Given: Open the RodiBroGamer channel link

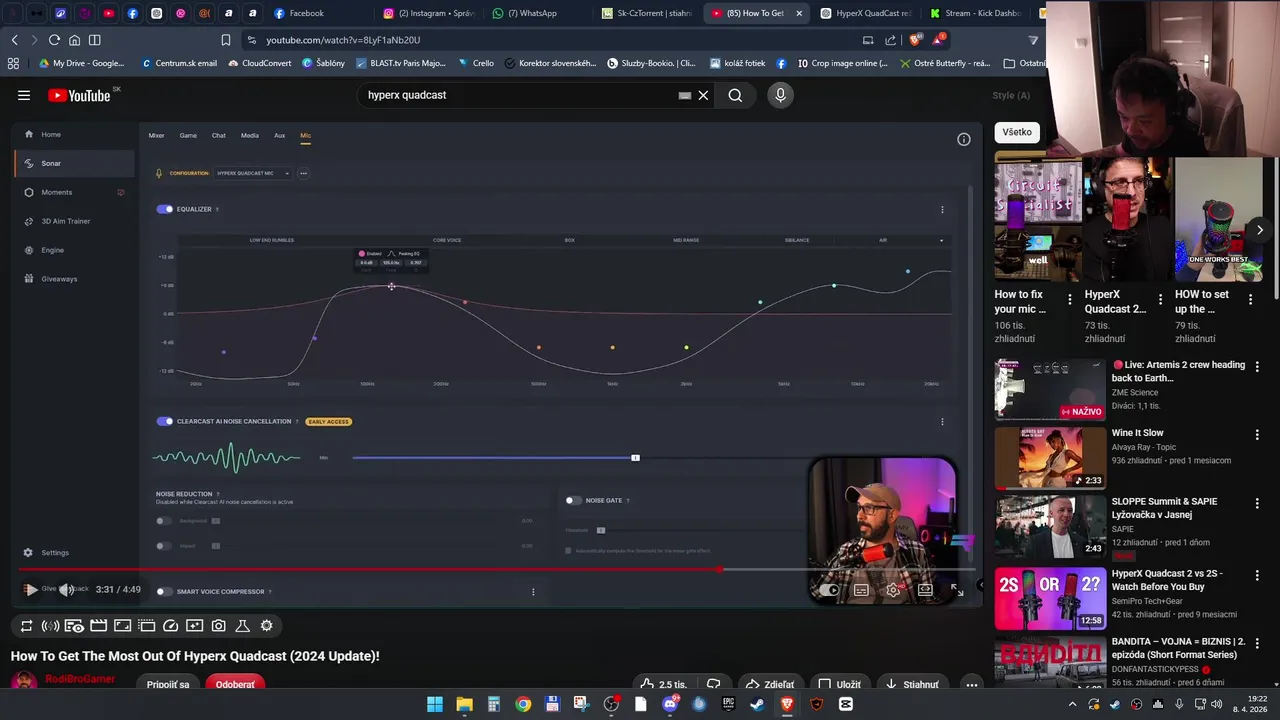Looking at the screenshot, I should pyautogui.click(x=80, y=680).
